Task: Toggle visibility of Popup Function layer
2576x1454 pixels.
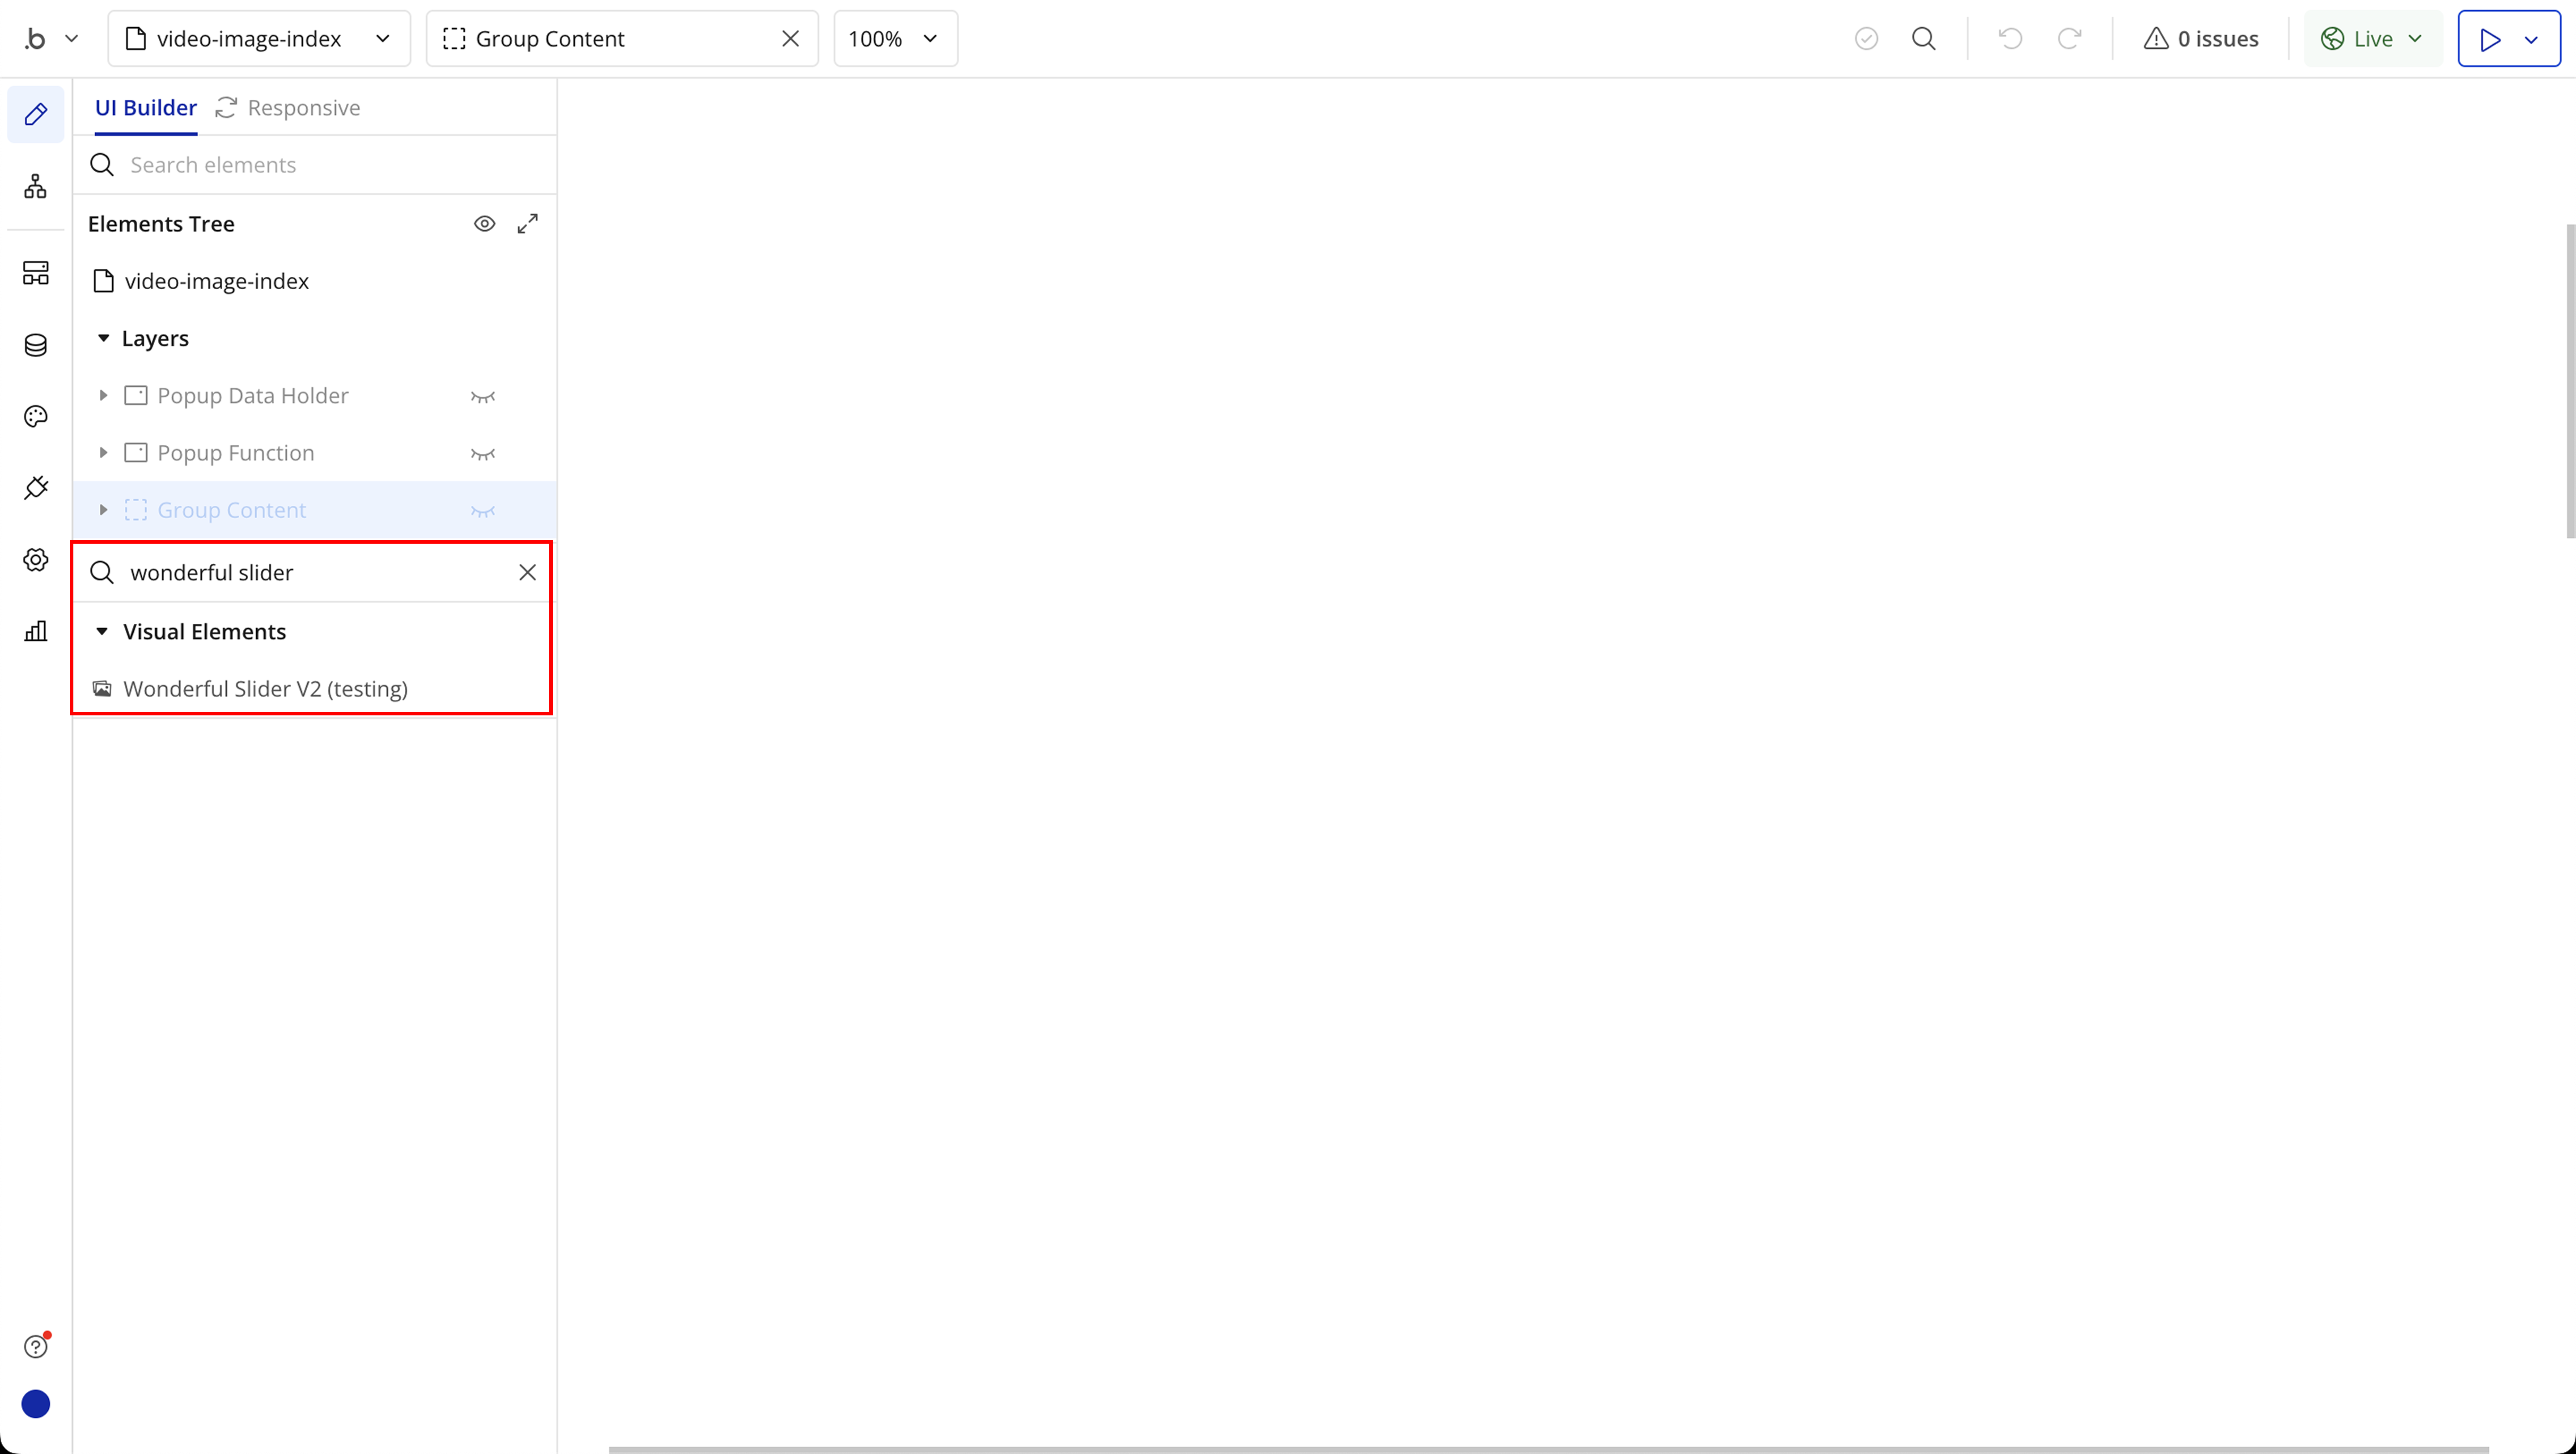Action: (x=483, y=454)
